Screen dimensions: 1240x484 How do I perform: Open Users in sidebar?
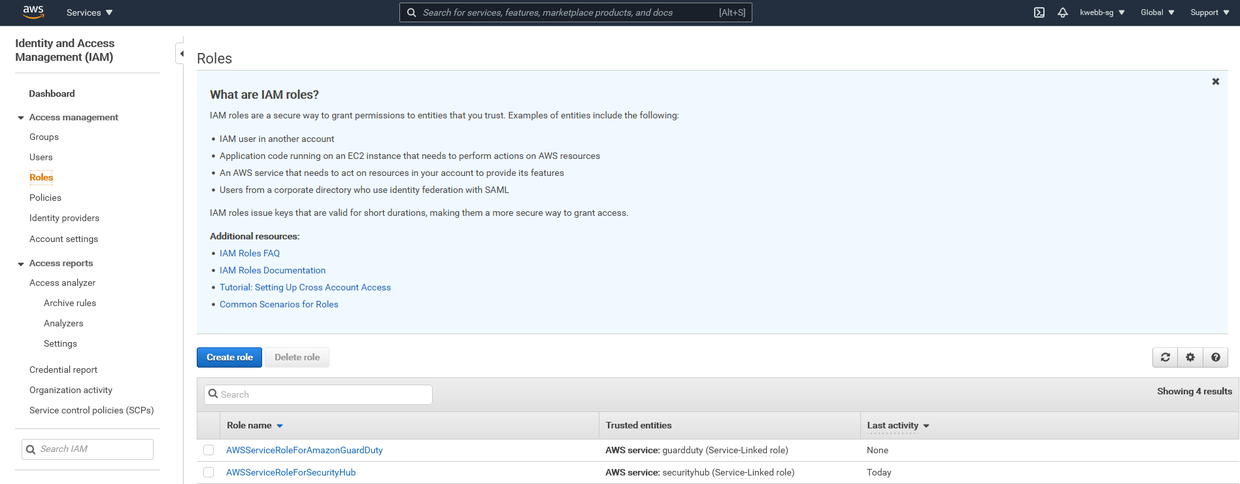coord(41,157)
